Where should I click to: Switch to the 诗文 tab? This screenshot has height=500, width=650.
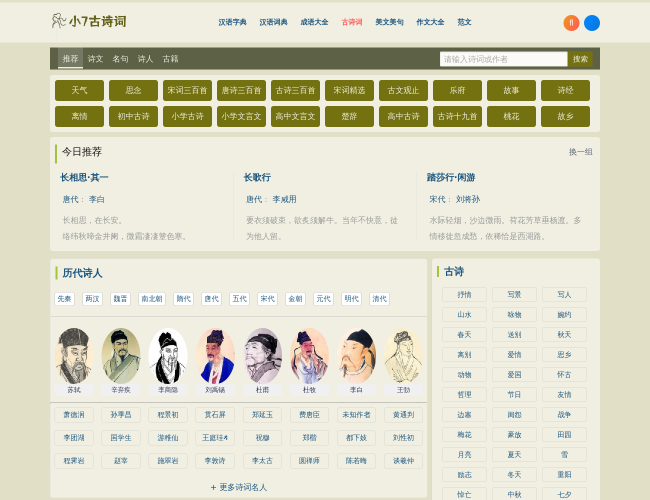[x=95, y=59]
